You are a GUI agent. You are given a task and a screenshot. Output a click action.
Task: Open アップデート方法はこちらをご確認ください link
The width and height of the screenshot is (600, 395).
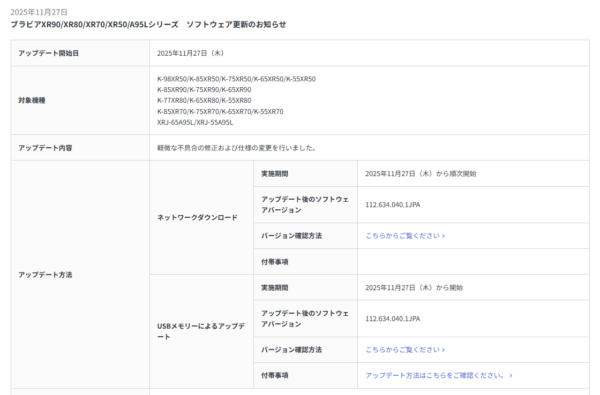[439, 375]
